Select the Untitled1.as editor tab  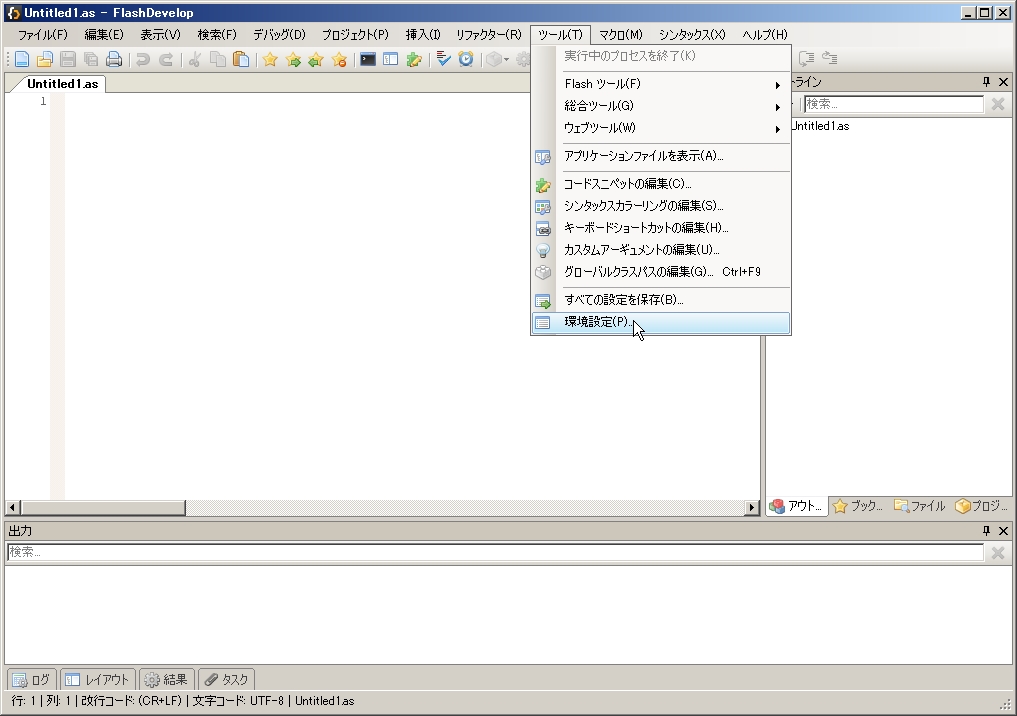pyautogui.click(x=62, y=84)
